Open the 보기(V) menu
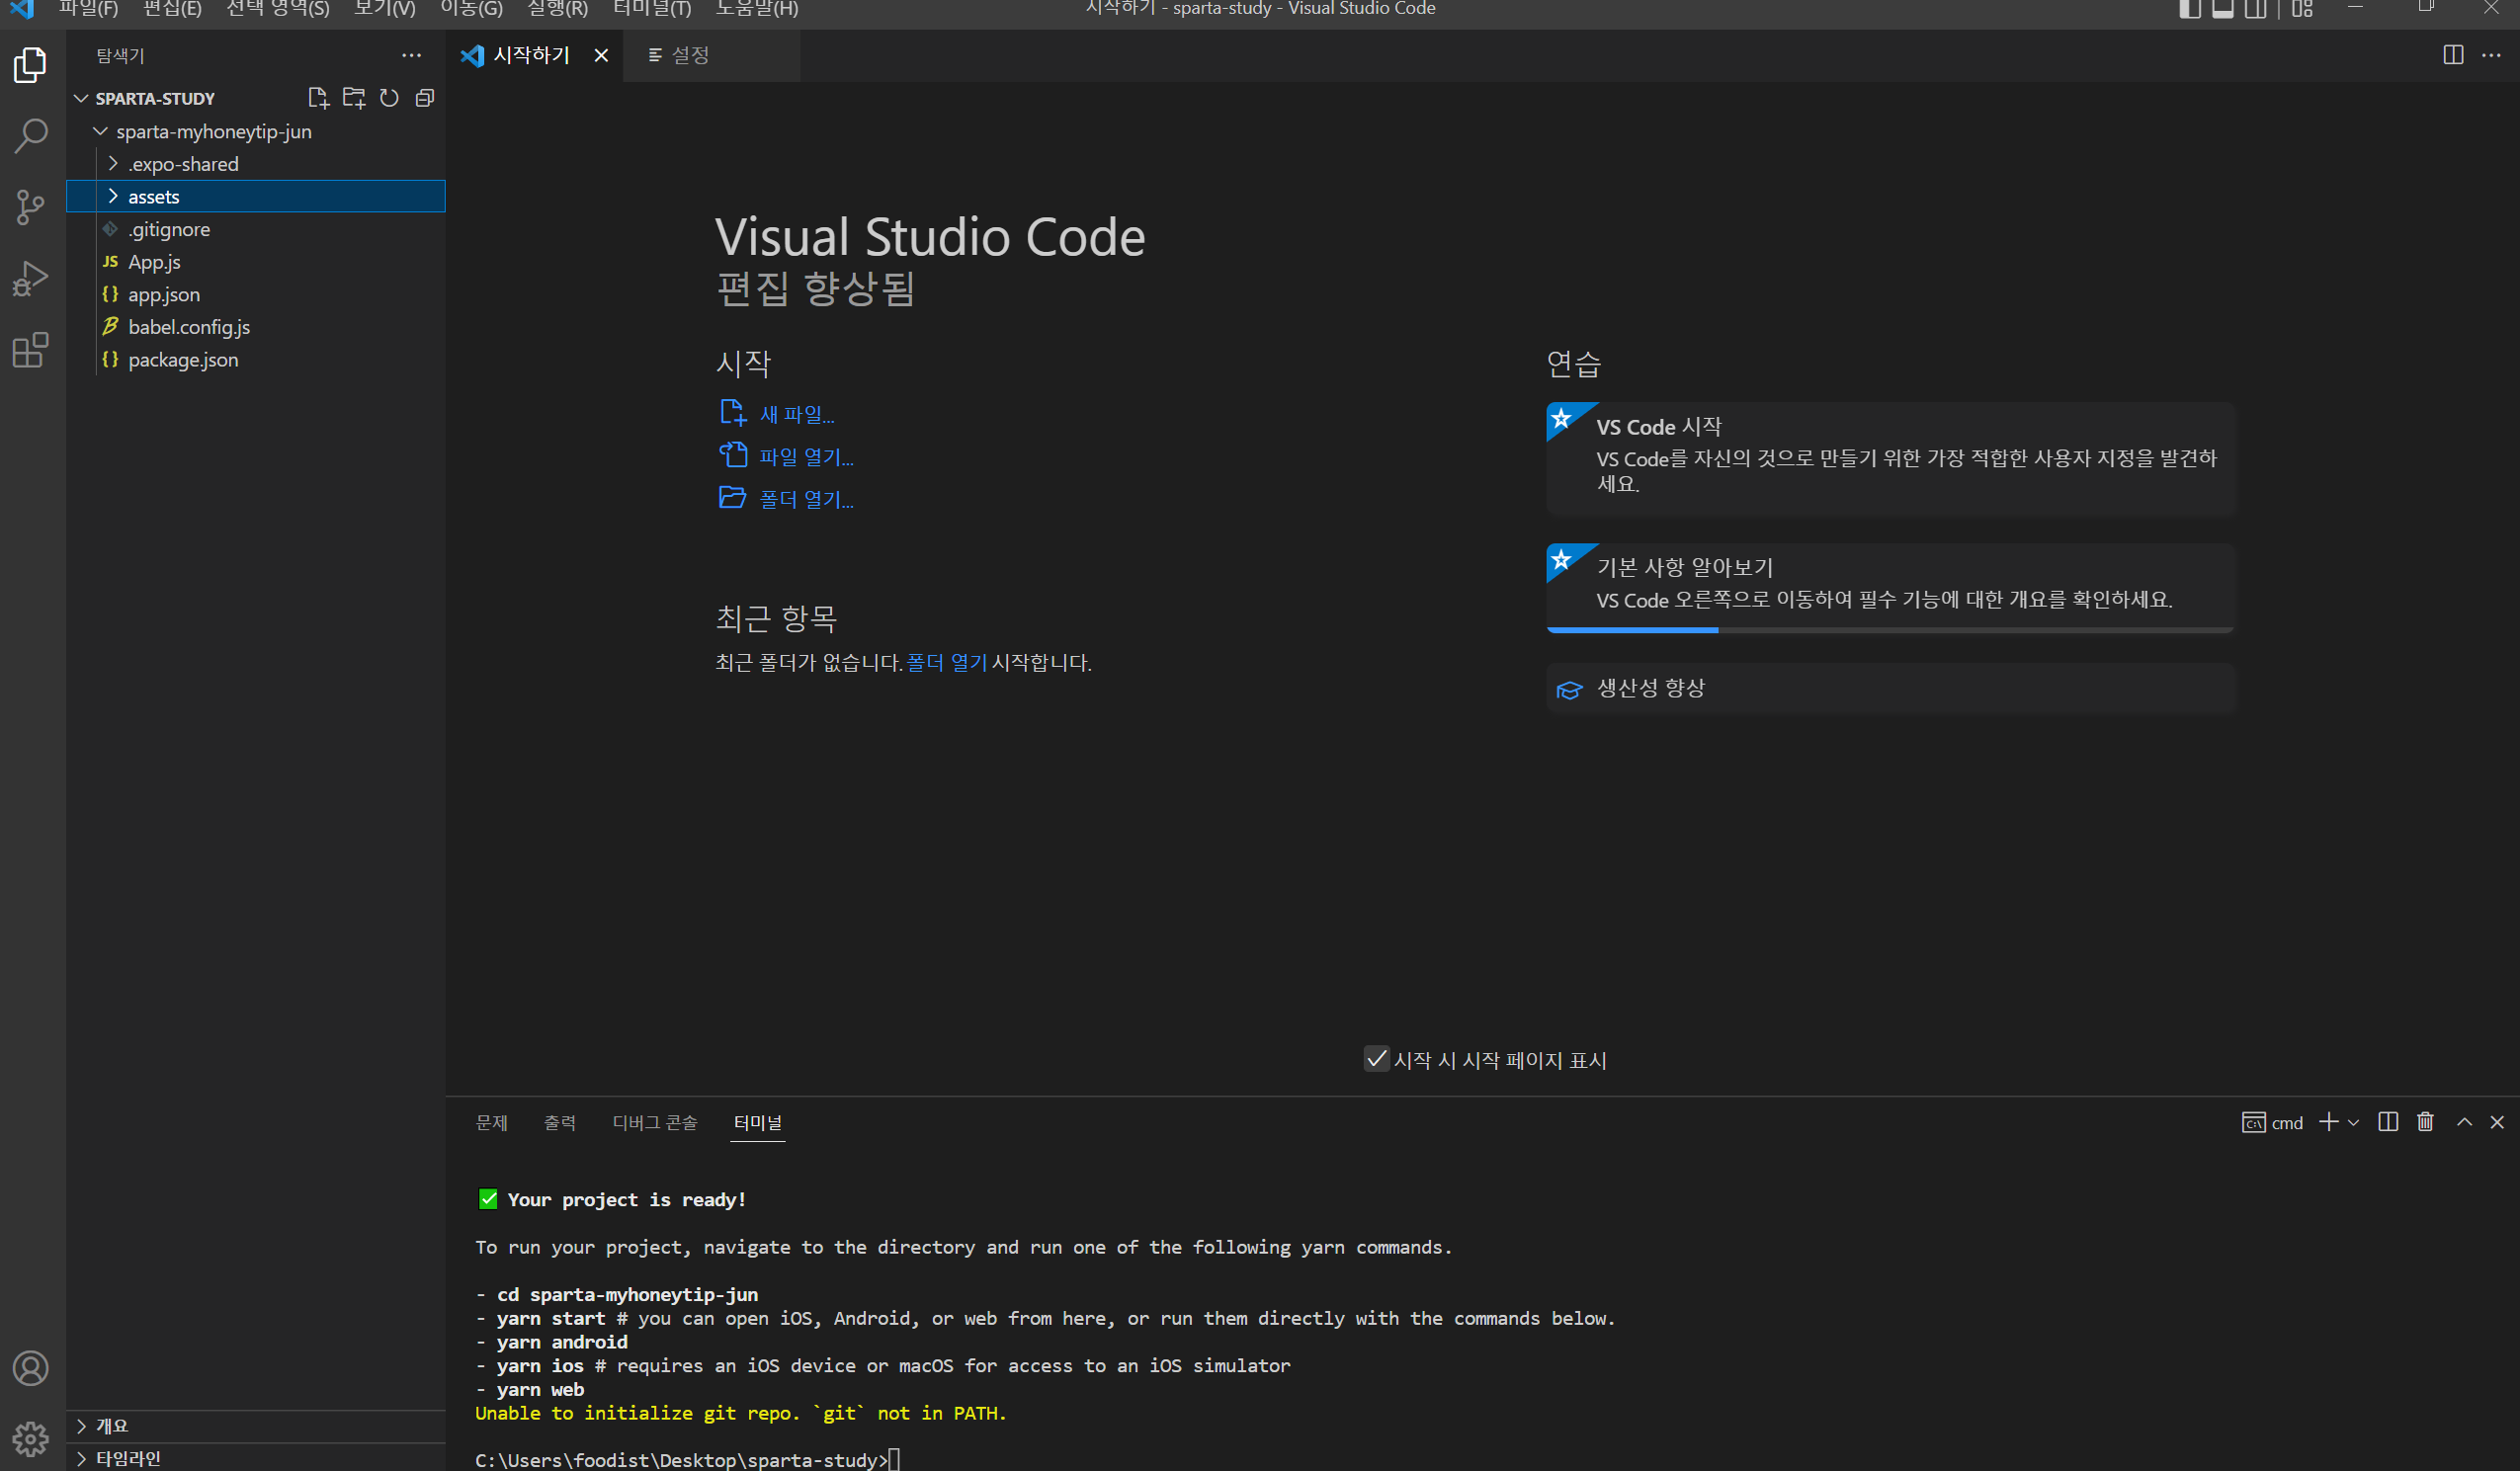Screen dimensions: 2520x1471 point(385,9)
